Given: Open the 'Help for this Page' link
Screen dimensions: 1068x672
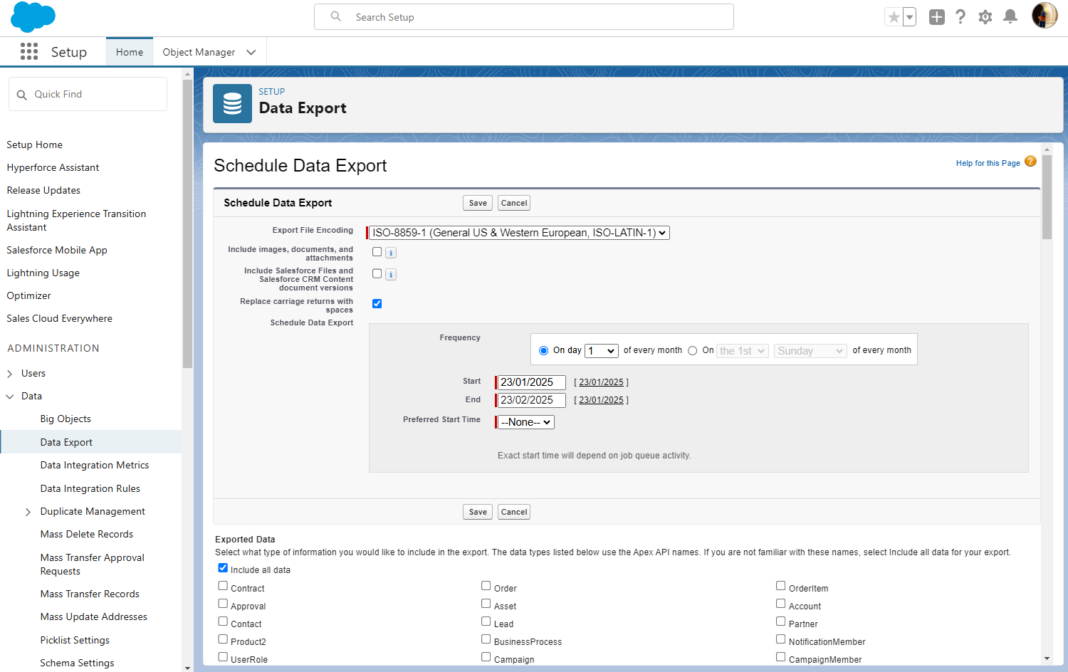Looking at the screenshot, I should pos(988,161).
